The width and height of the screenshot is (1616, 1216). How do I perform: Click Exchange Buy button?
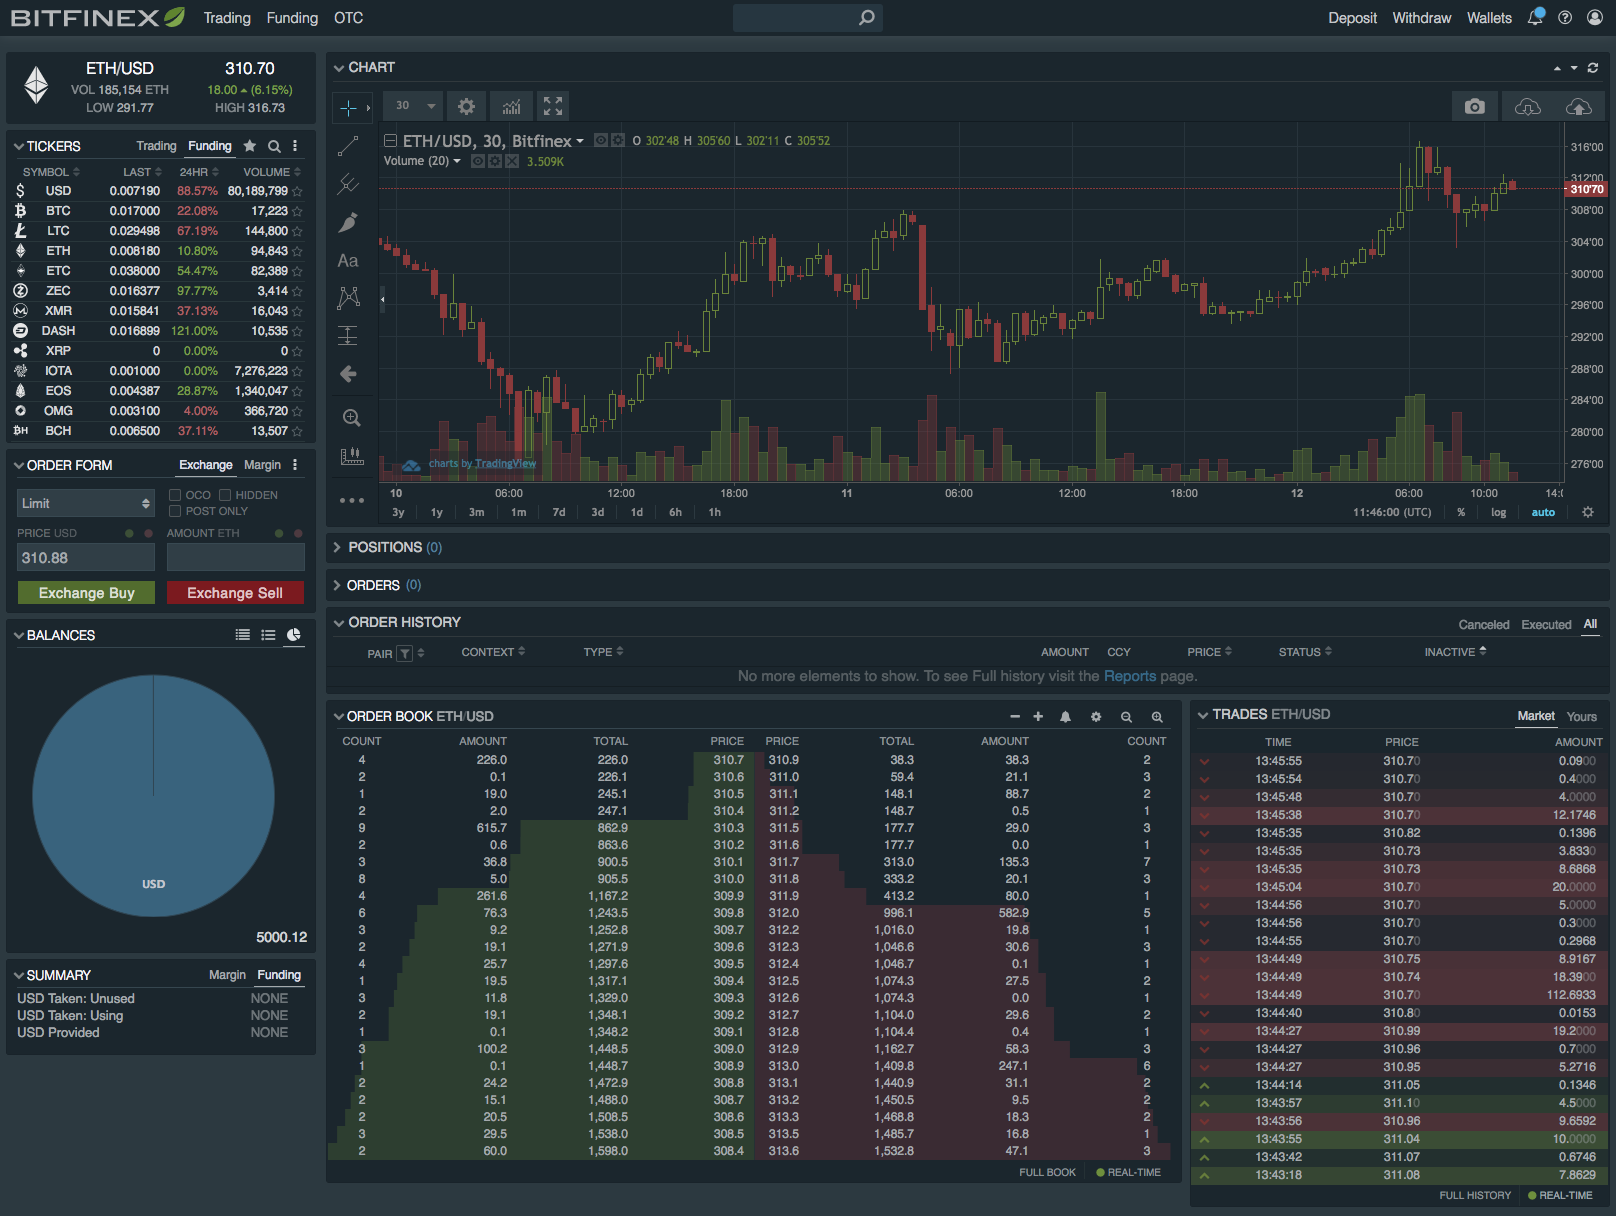[x=86, y=593]
